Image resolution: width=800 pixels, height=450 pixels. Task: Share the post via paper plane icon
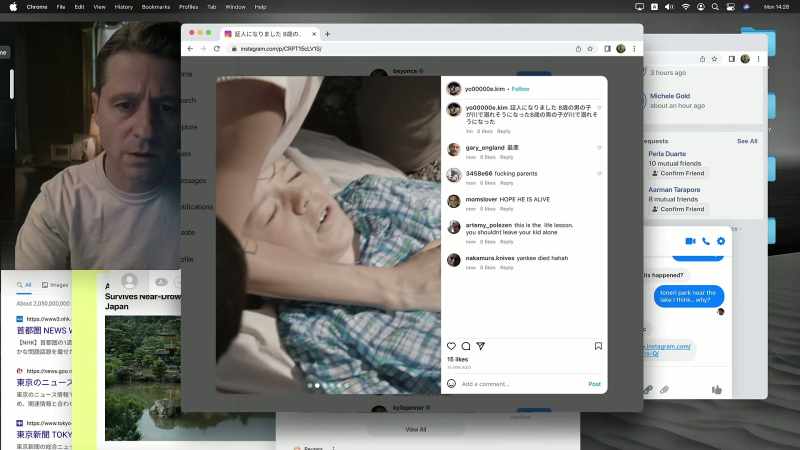tap(481, 346)
